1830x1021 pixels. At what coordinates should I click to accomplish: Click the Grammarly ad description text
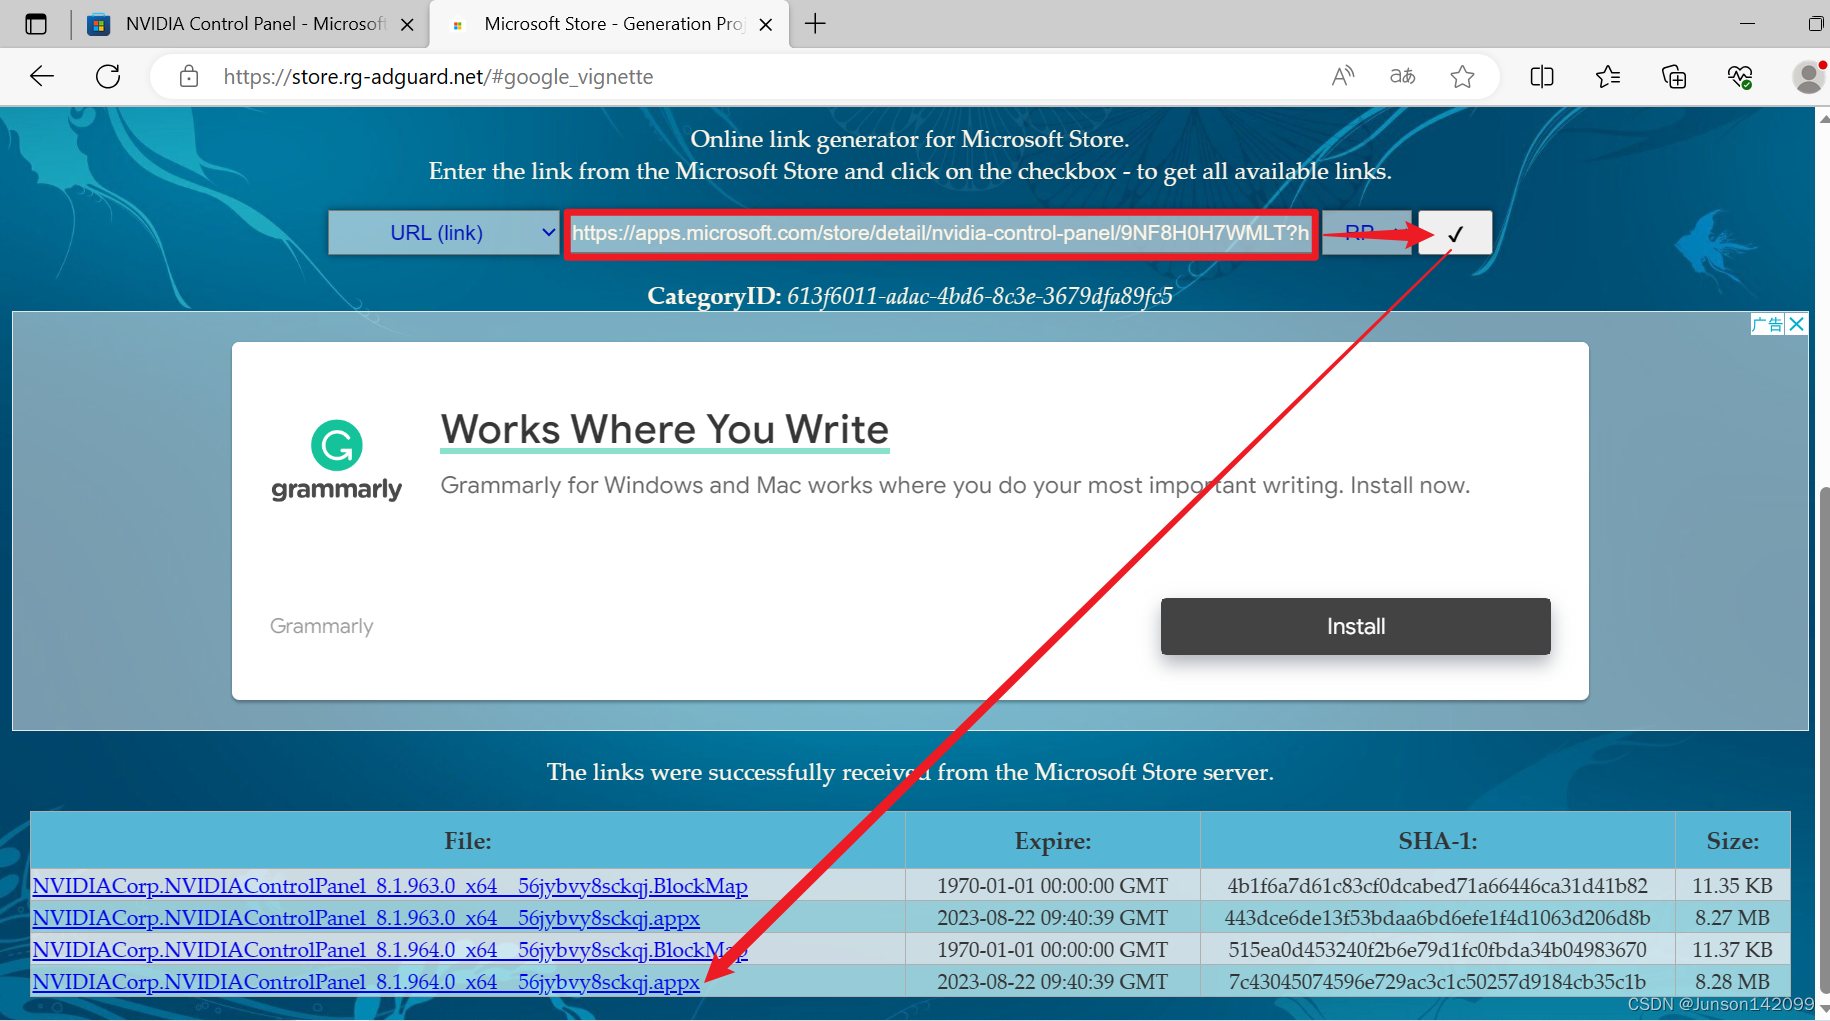point(955,485)
